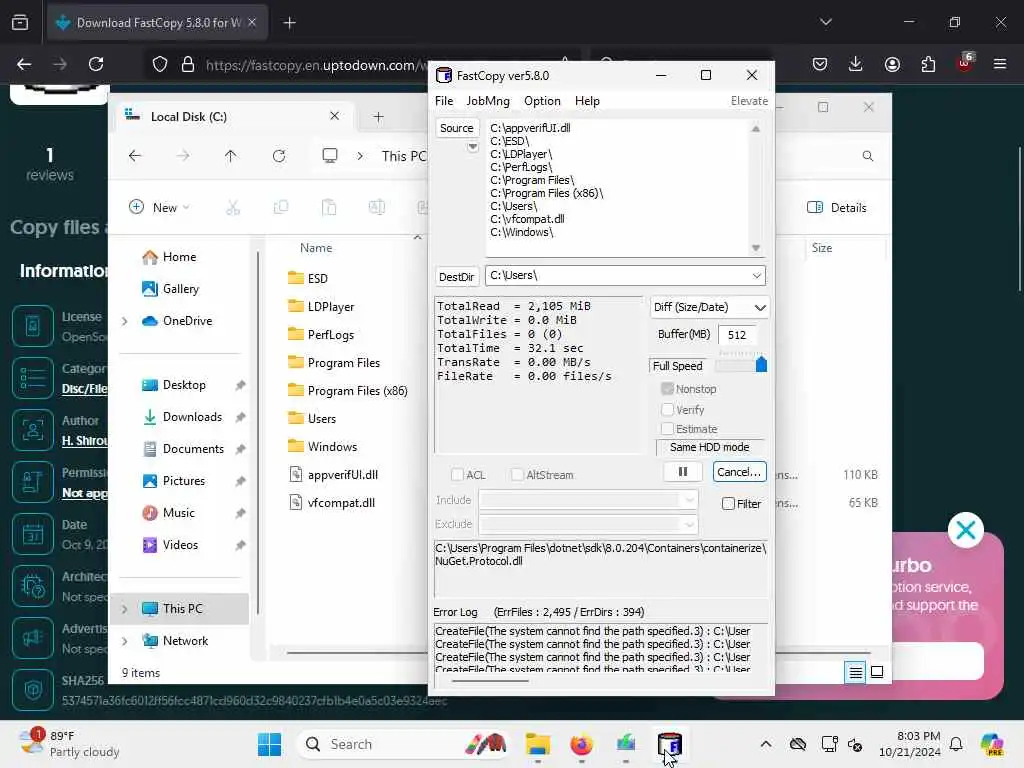Enable the Estimate checkbox
1024x768 pixels.
coord(667,428)
